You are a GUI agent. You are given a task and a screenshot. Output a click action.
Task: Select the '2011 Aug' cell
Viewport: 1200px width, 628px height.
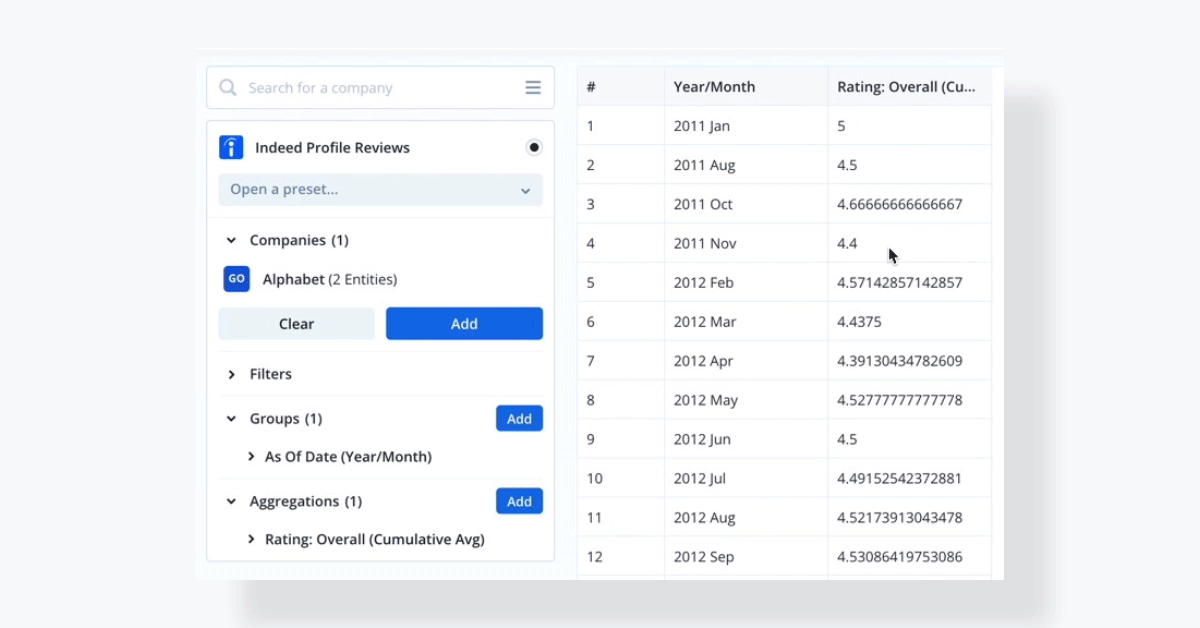click(x=746, y=165)
